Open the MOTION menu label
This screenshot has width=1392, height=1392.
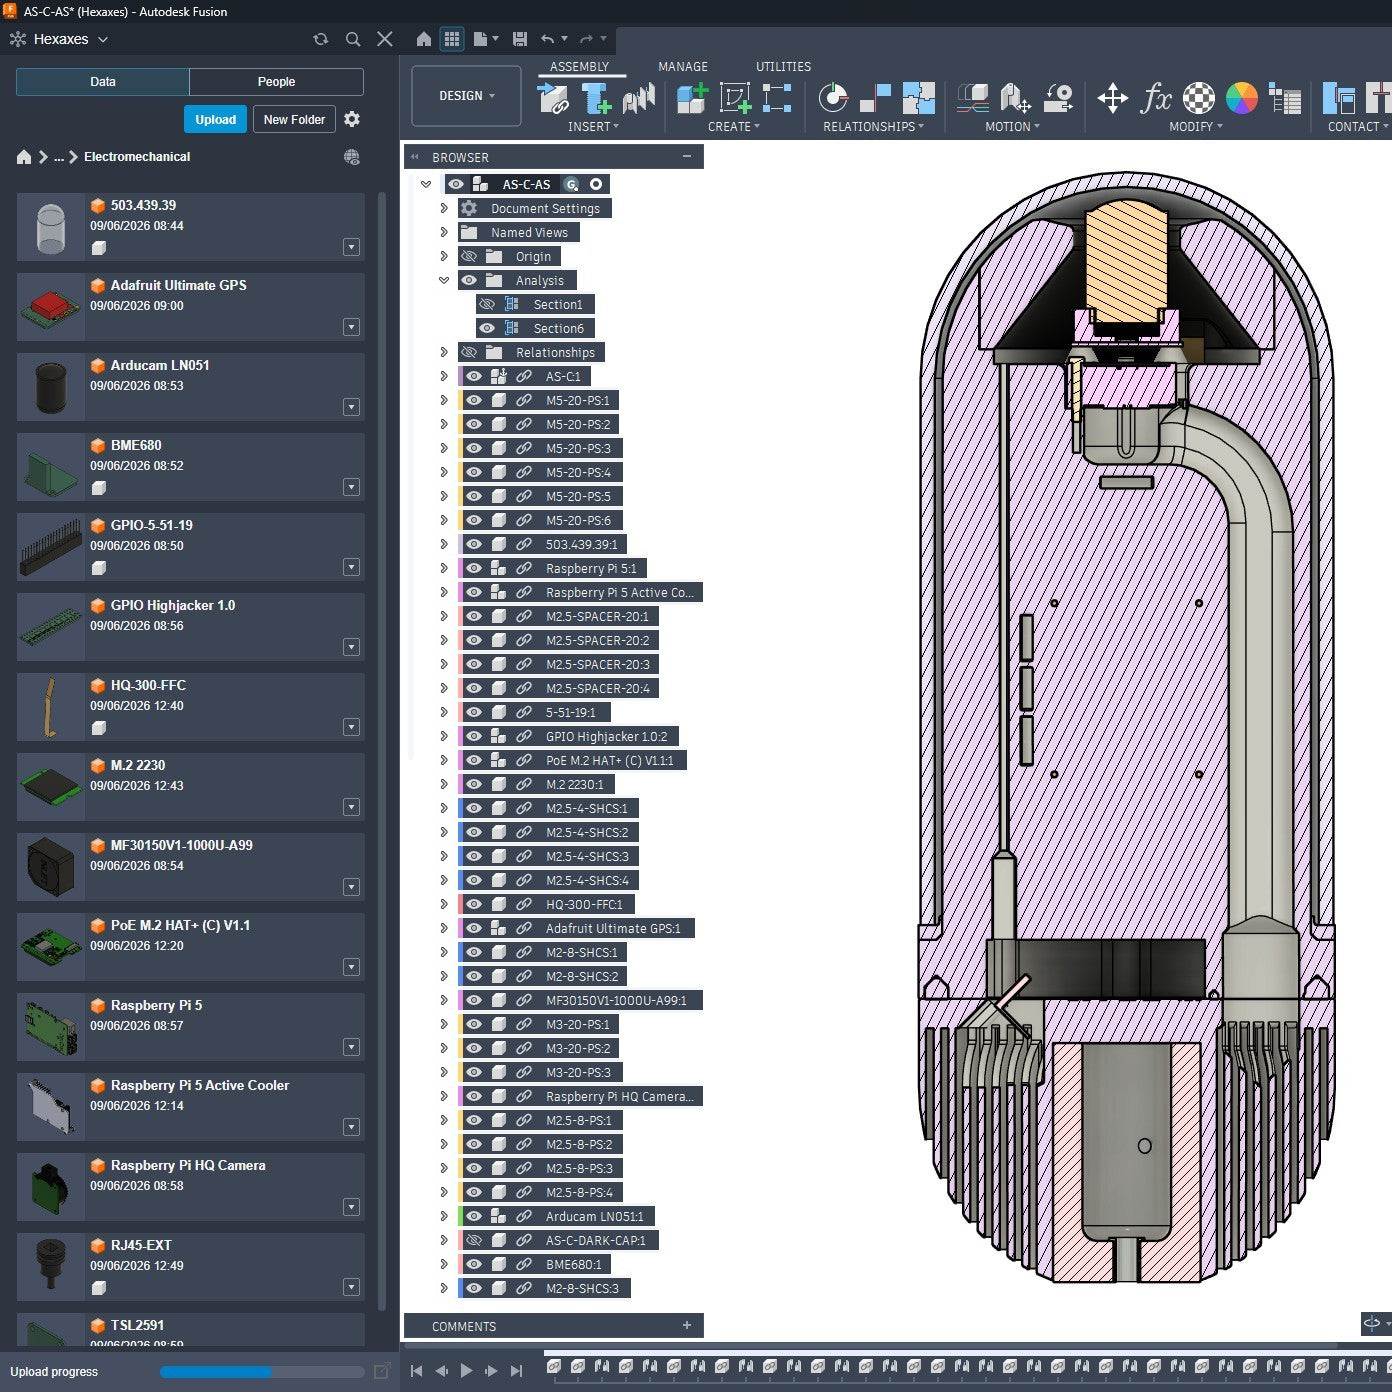[1012, 127]
